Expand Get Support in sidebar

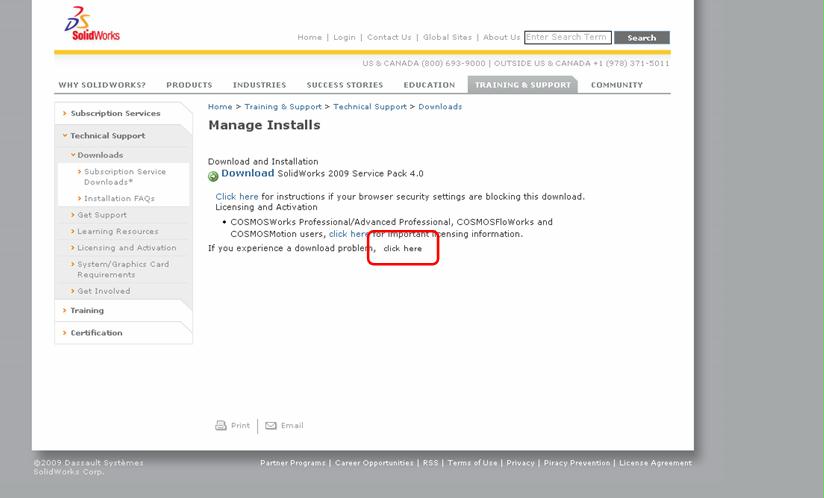[x=101, y=215]
